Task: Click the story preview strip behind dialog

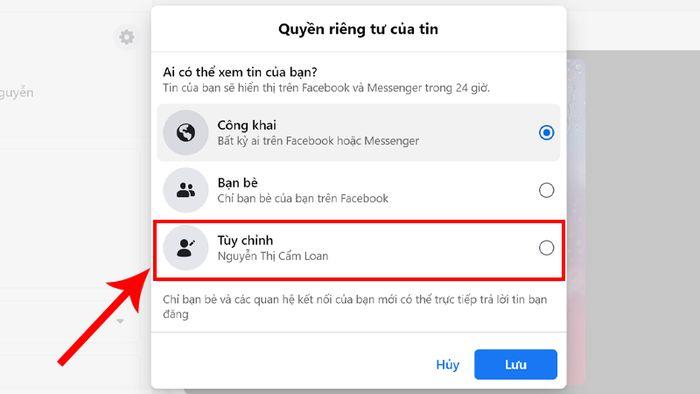Action: coord(576,221)
